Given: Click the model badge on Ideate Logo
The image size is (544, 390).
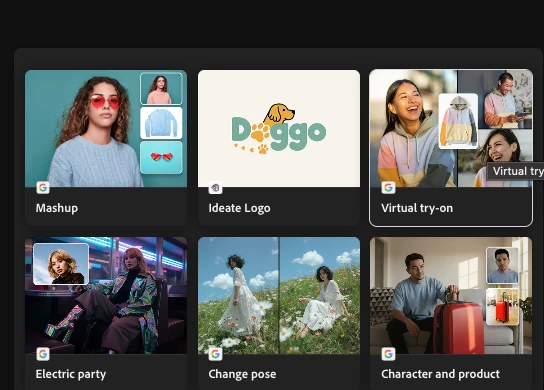Looking at the screenshot, I should 215,188.
